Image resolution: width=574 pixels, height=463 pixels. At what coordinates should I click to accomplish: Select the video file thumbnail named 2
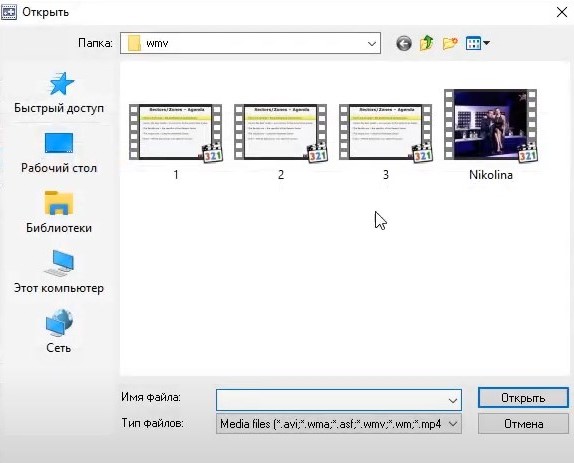pos(281,133)
